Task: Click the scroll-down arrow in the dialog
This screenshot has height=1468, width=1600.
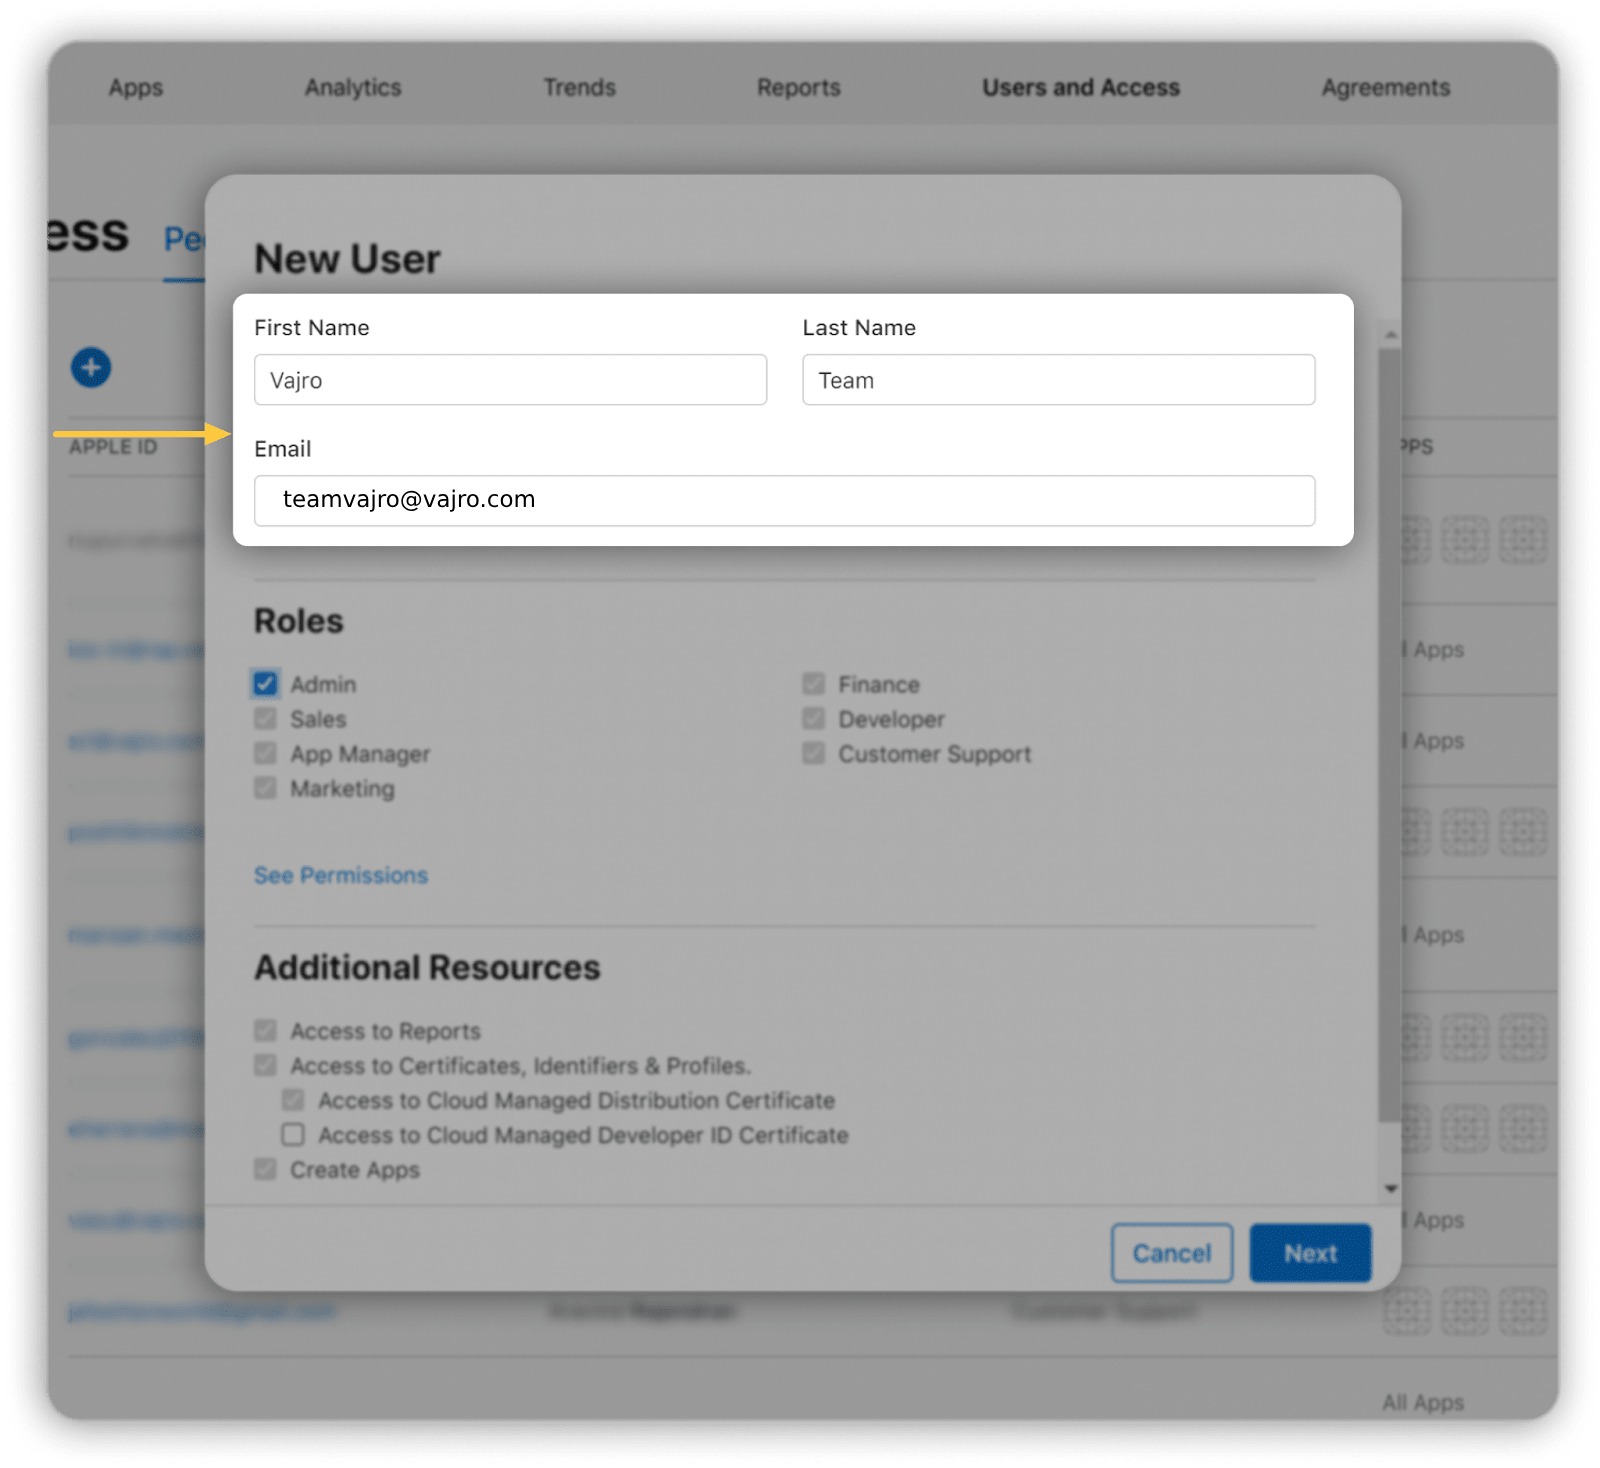Action: click(1390, 1189)
